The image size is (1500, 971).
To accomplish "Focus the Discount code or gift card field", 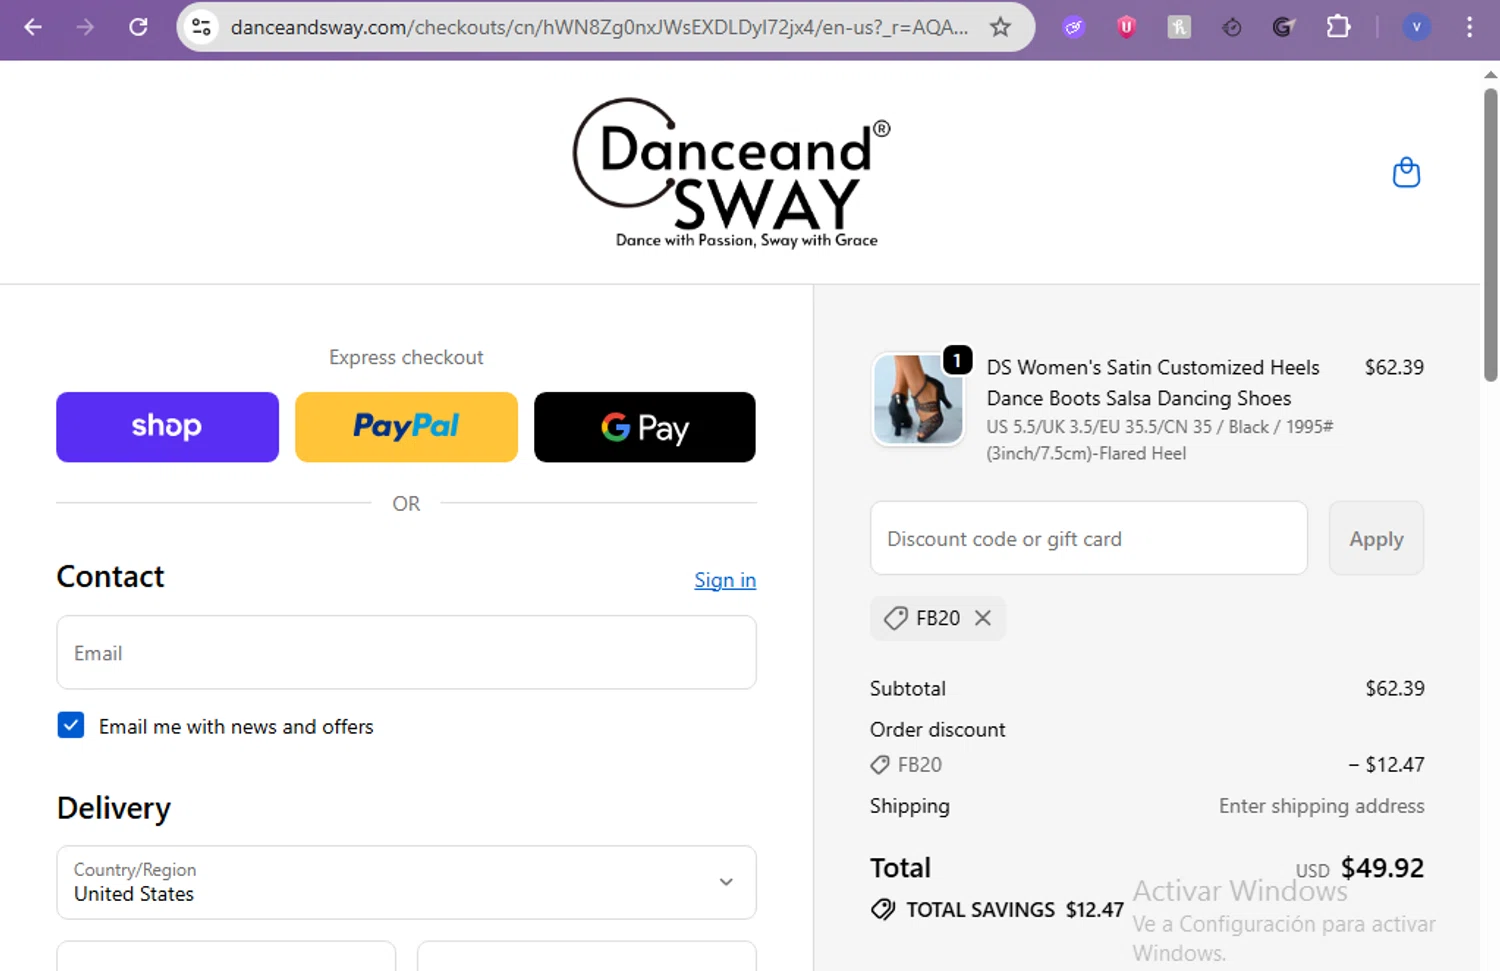I will [x=1089, y=538].
